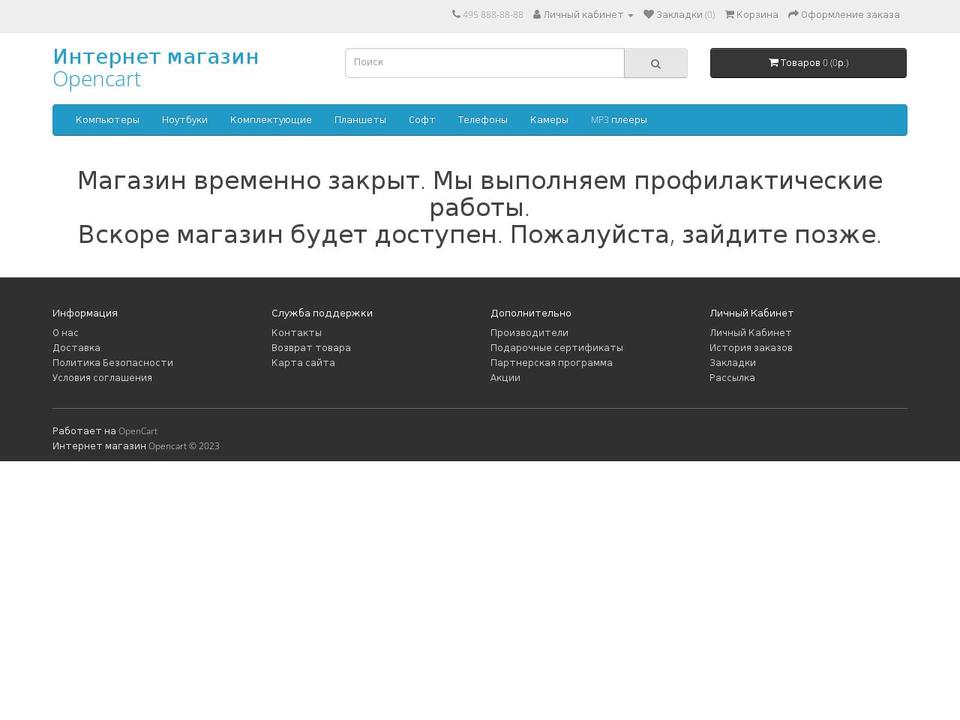Select Камеры in the navigation bar

pyautogui.click(x=549, y=120)
